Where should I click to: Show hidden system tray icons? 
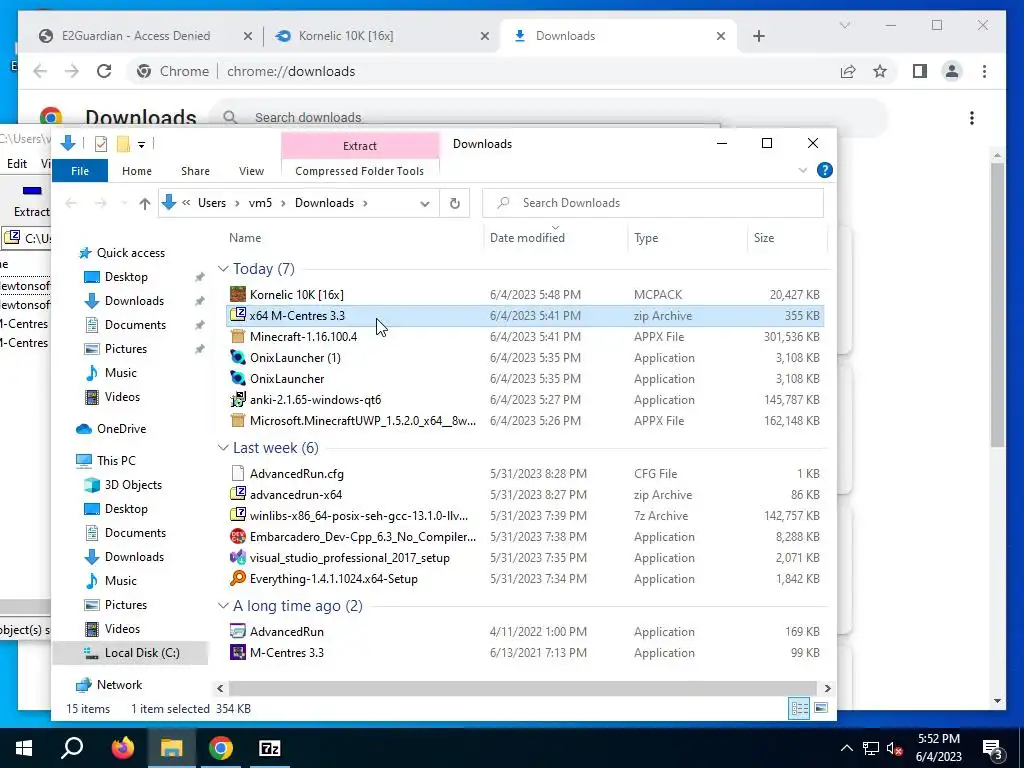(x=846, y=748)
